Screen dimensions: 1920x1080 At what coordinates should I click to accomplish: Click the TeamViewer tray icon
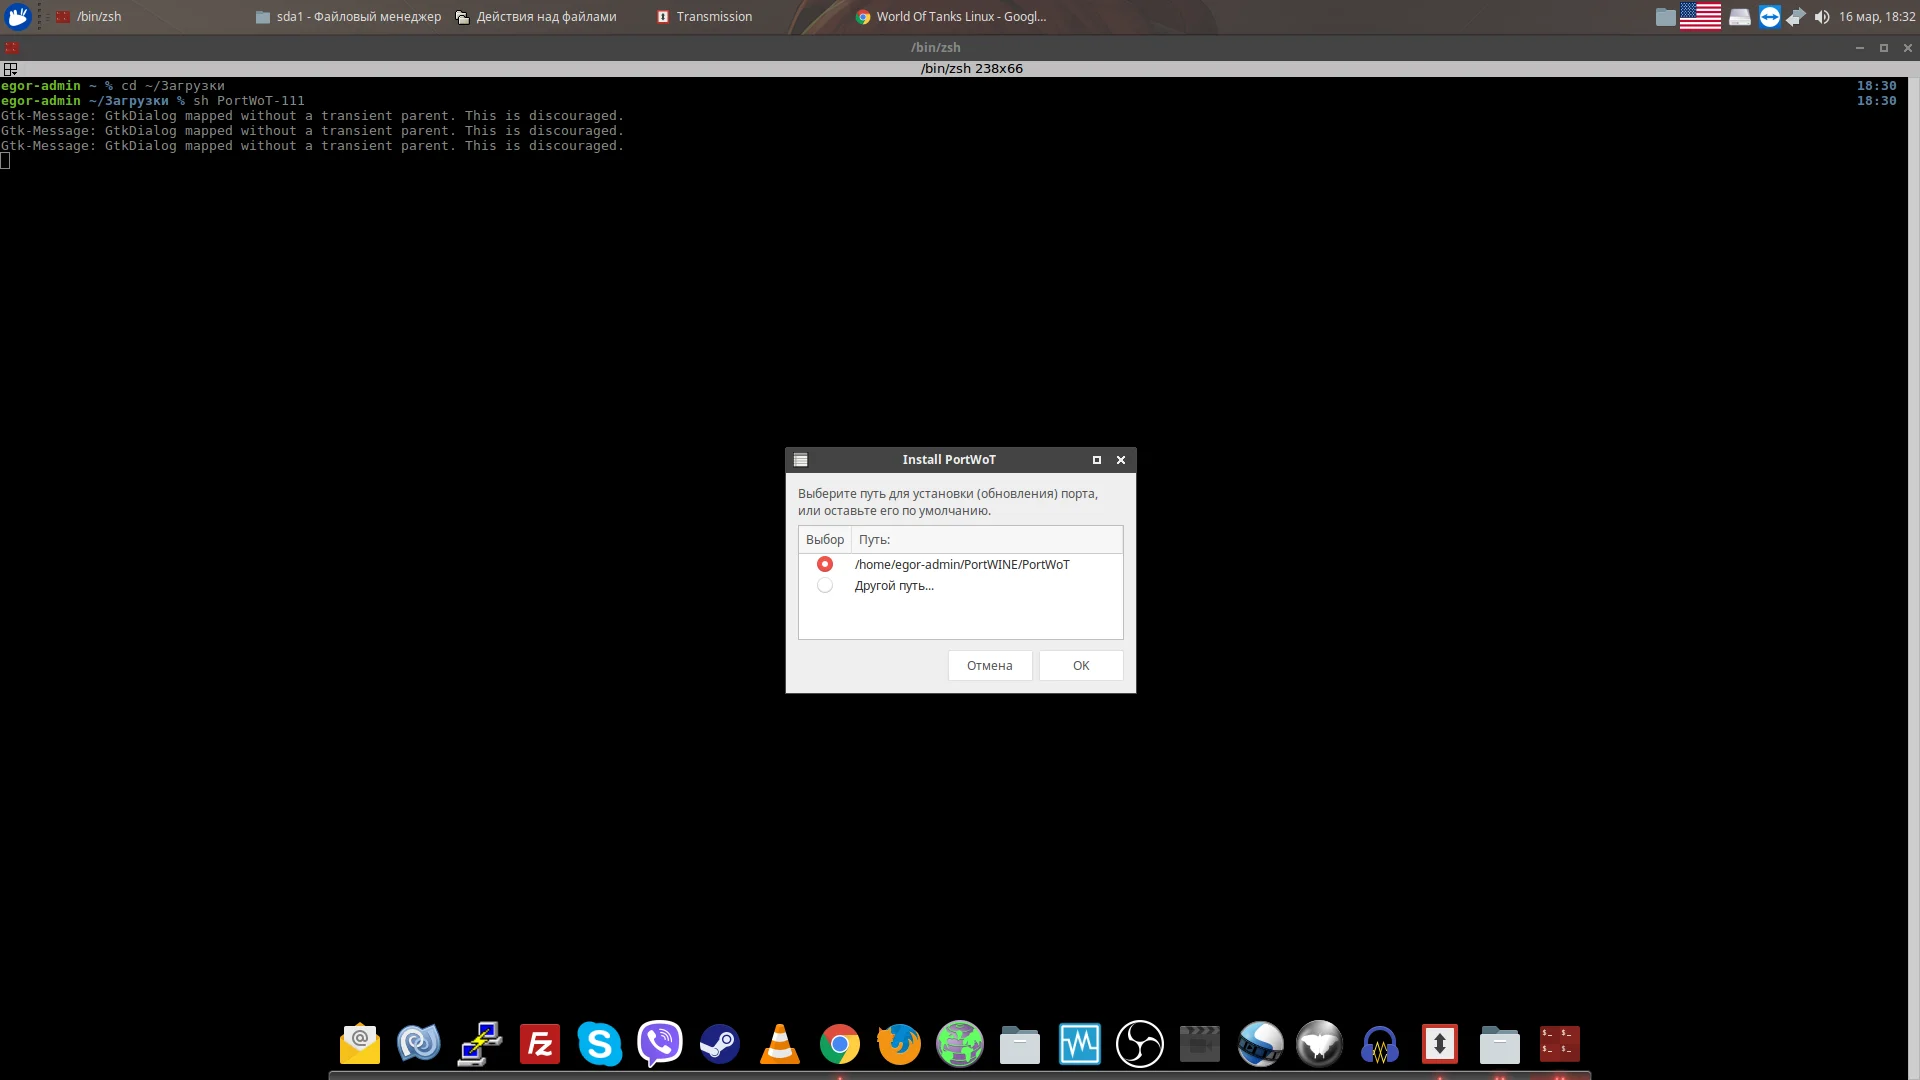tap(1769, 17)
